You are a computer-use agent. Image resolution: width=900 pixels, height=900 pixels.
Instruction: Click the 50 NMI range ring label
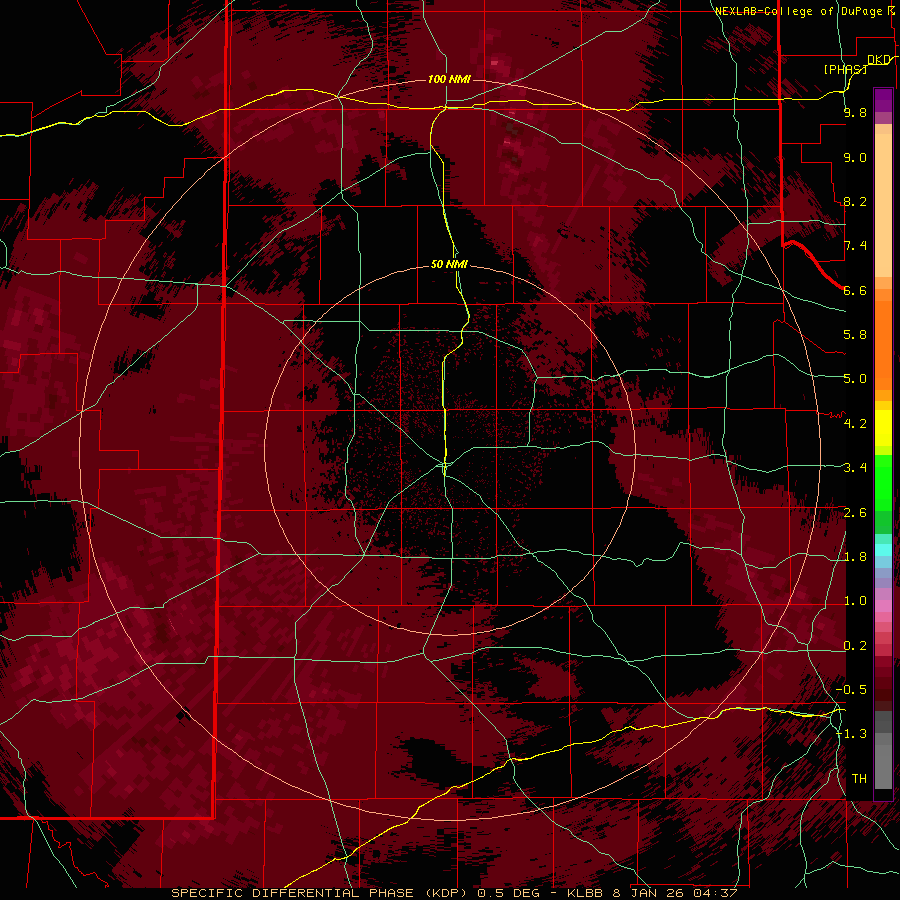(x=449, y=264)
